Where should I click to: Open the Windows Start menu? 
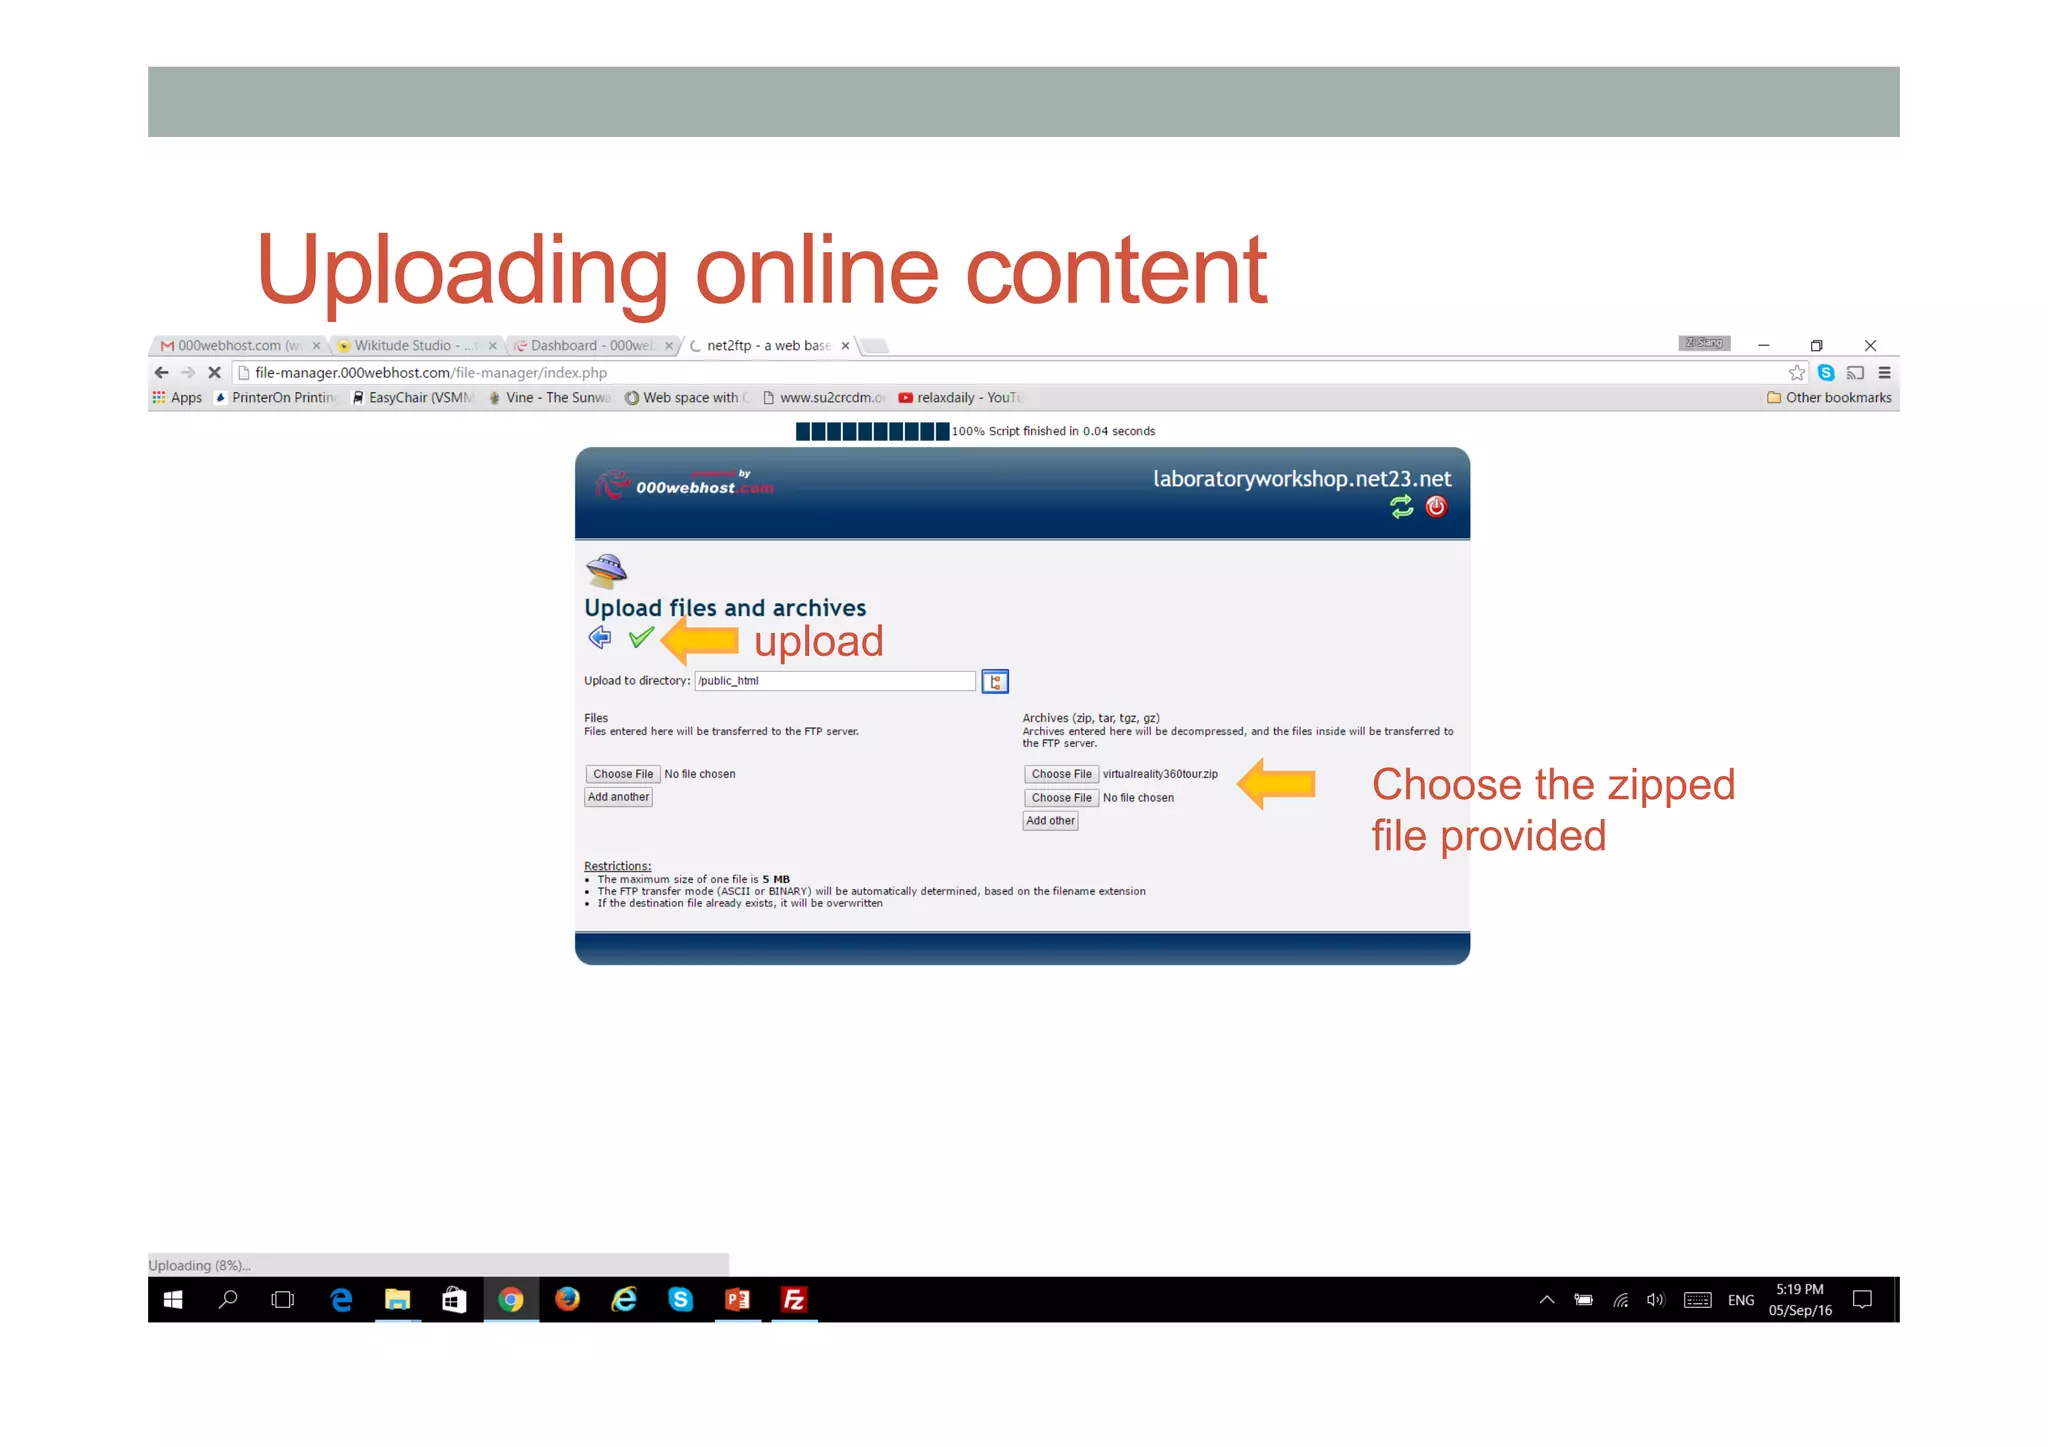[x=173, y=1300]
